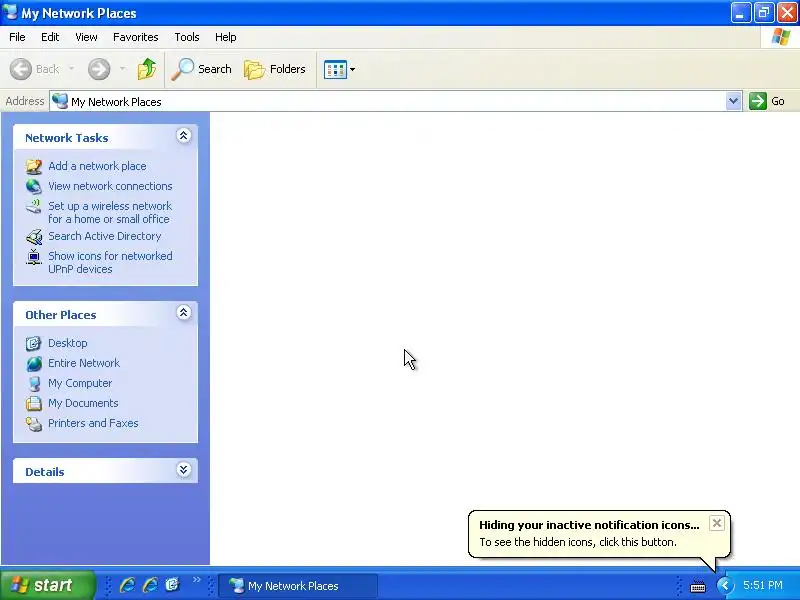800x600 pixels.
Task: Click the Entire Network globe icon
Action: [x=34, y=363]
